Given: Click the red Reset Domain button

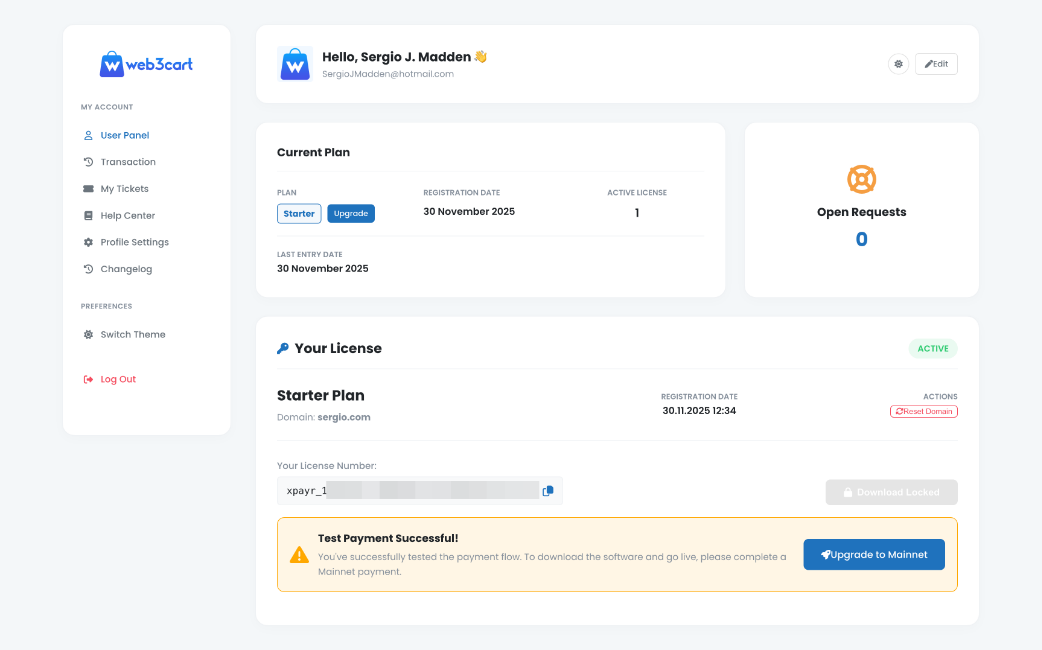Looking at the screenshot, I should click(x=923, y=411).
